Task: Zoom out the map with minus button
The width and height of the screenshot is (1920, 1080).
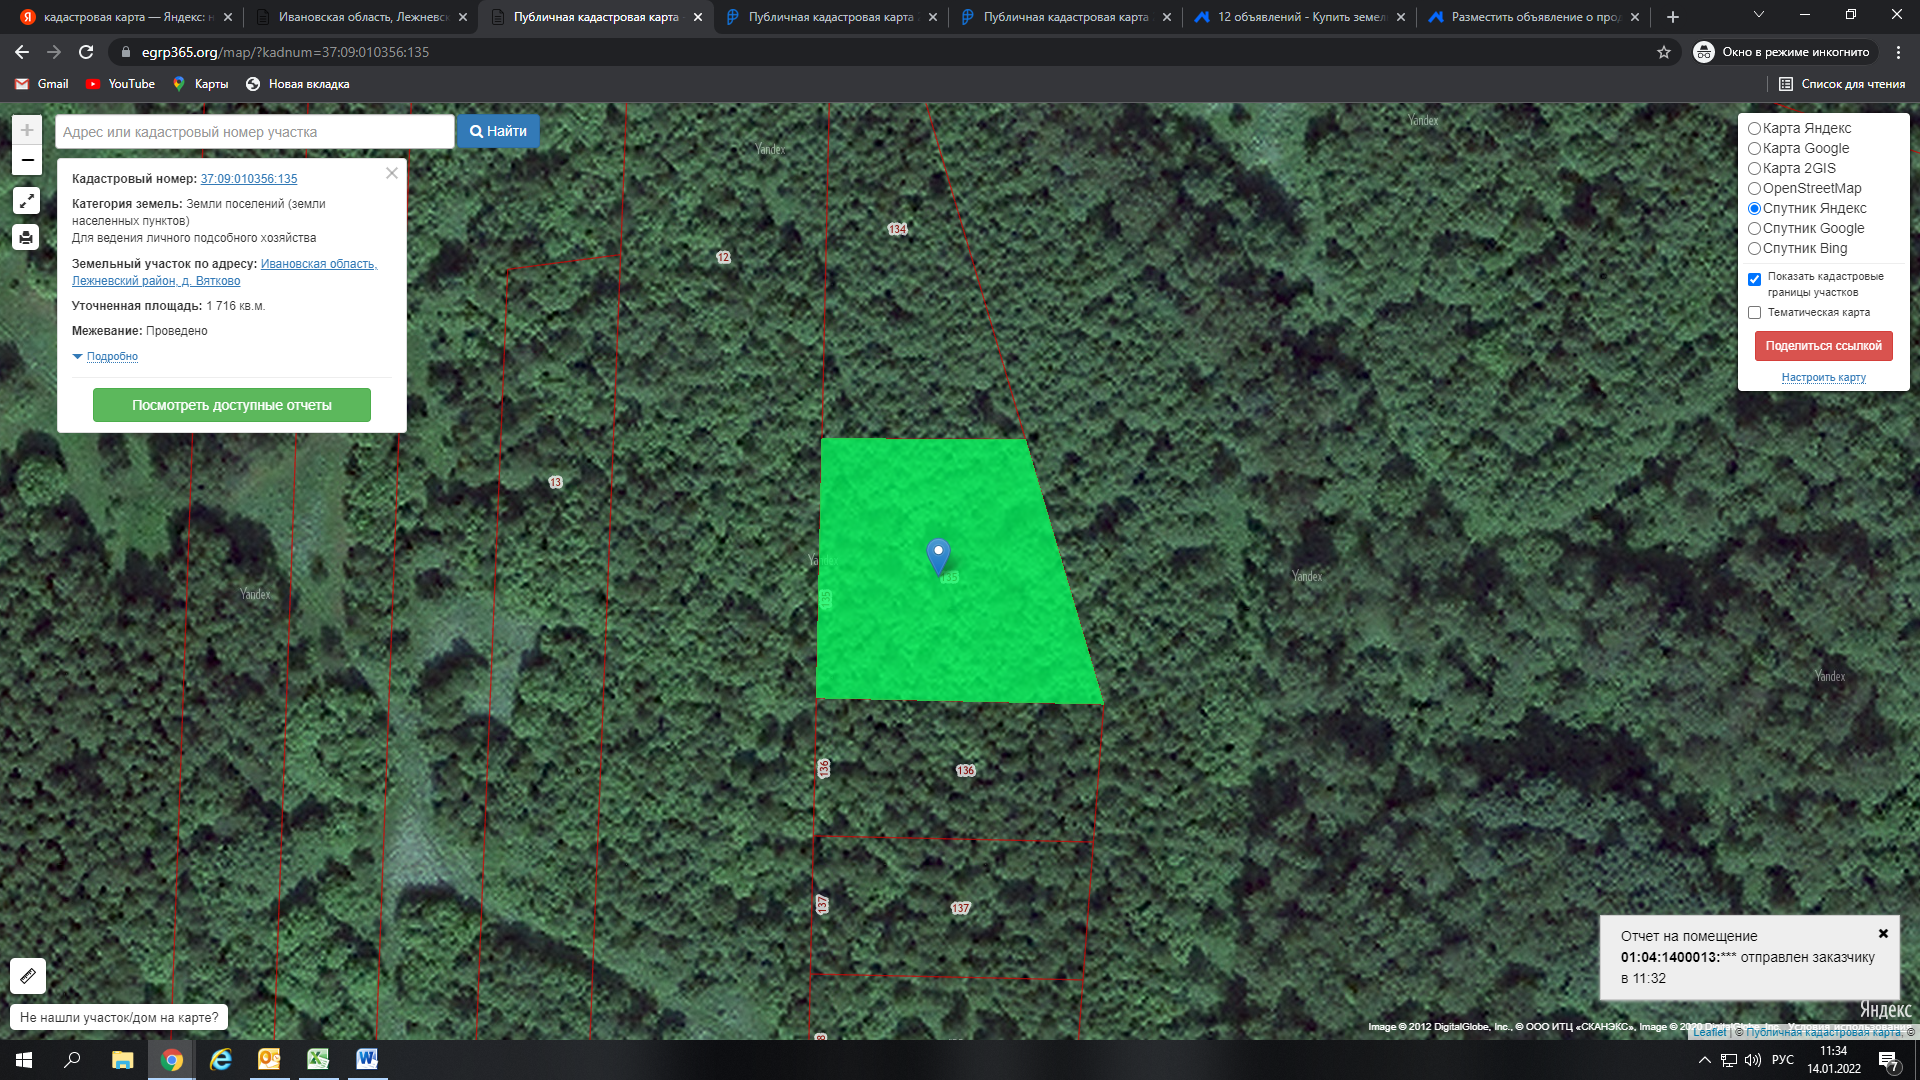Action: (27, 160)
